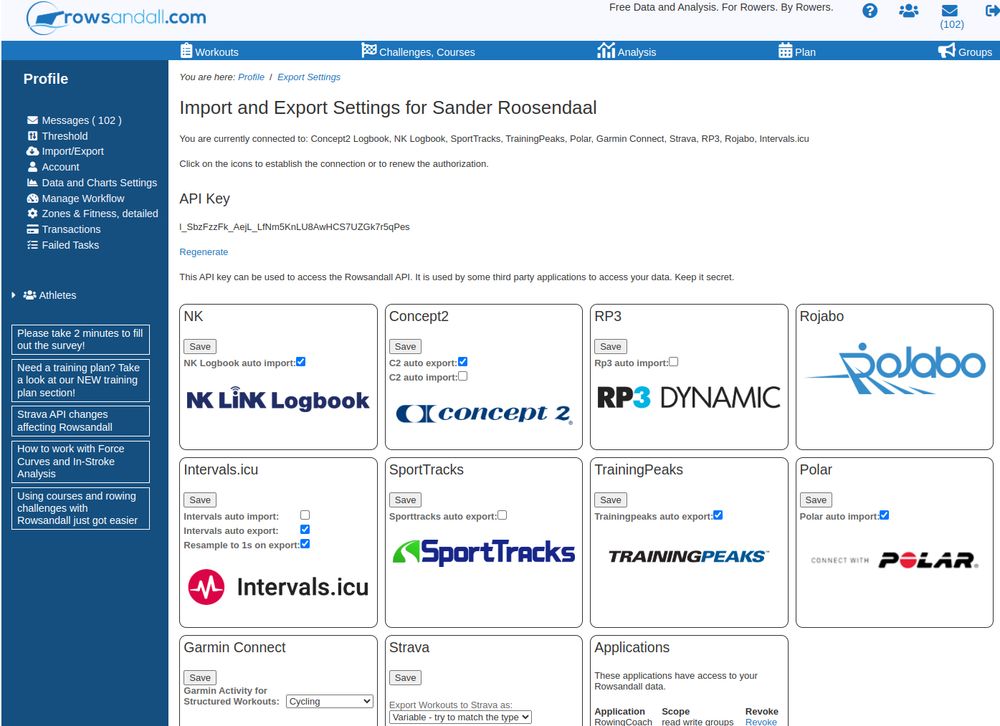Image resolution: width=1000 pixels, height=726 pixels.
Task: Click the Failed Tasks list icon
Action: point(33,245)
